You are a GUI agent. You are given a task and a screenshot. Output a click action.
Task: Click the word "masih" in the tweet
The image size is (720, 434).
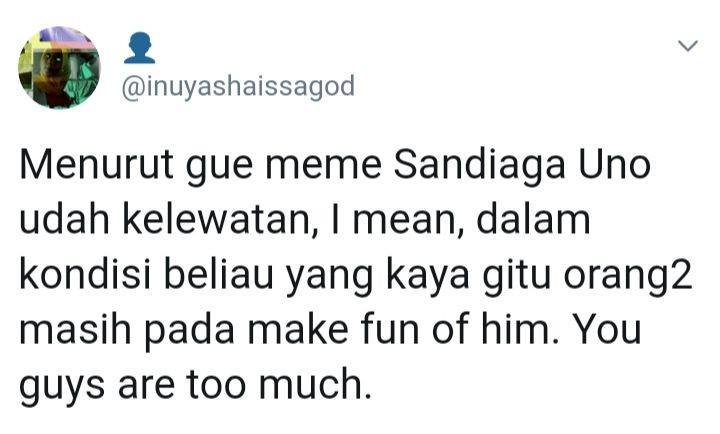[x=76, y=329]
